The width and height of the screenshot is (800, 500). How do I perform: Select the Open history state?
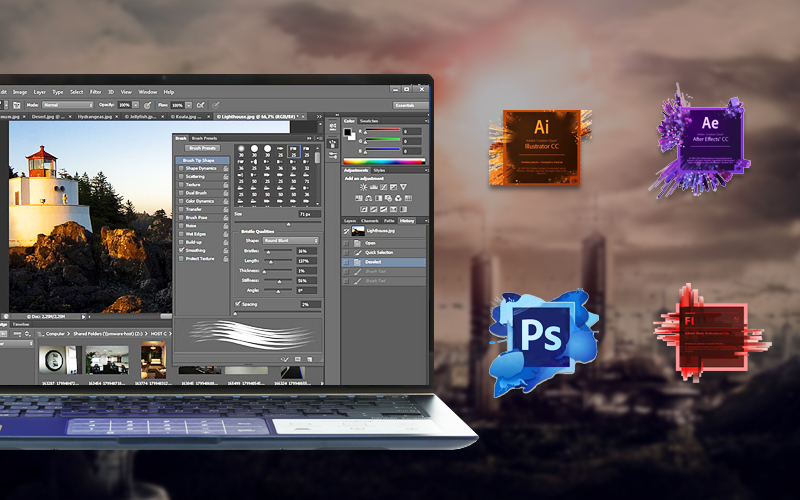[x=384, y=243]
